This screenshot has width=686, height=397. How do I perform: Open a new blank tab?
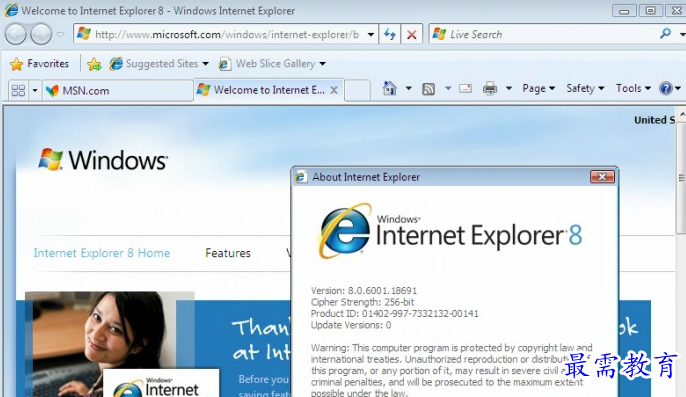click(357, 91)
